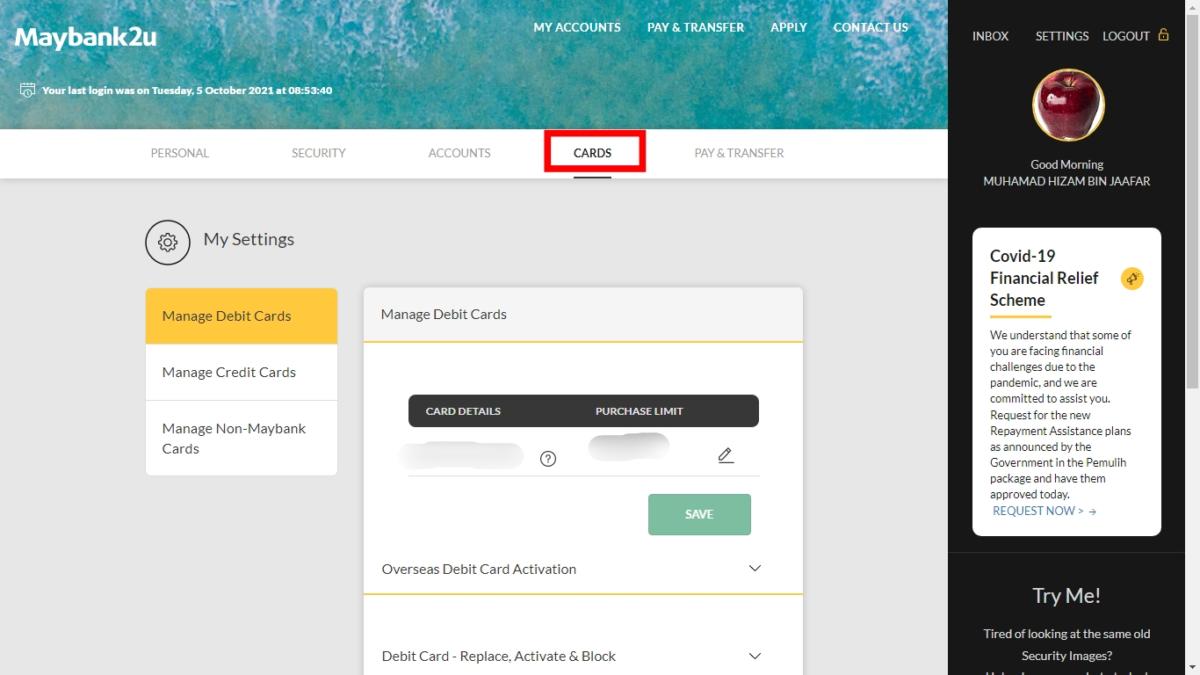The height and width of the screenshot is (675, 1200).
Task: Switch to PAY & TRANSFER settings tab
Action: click(x=739, y=153)
